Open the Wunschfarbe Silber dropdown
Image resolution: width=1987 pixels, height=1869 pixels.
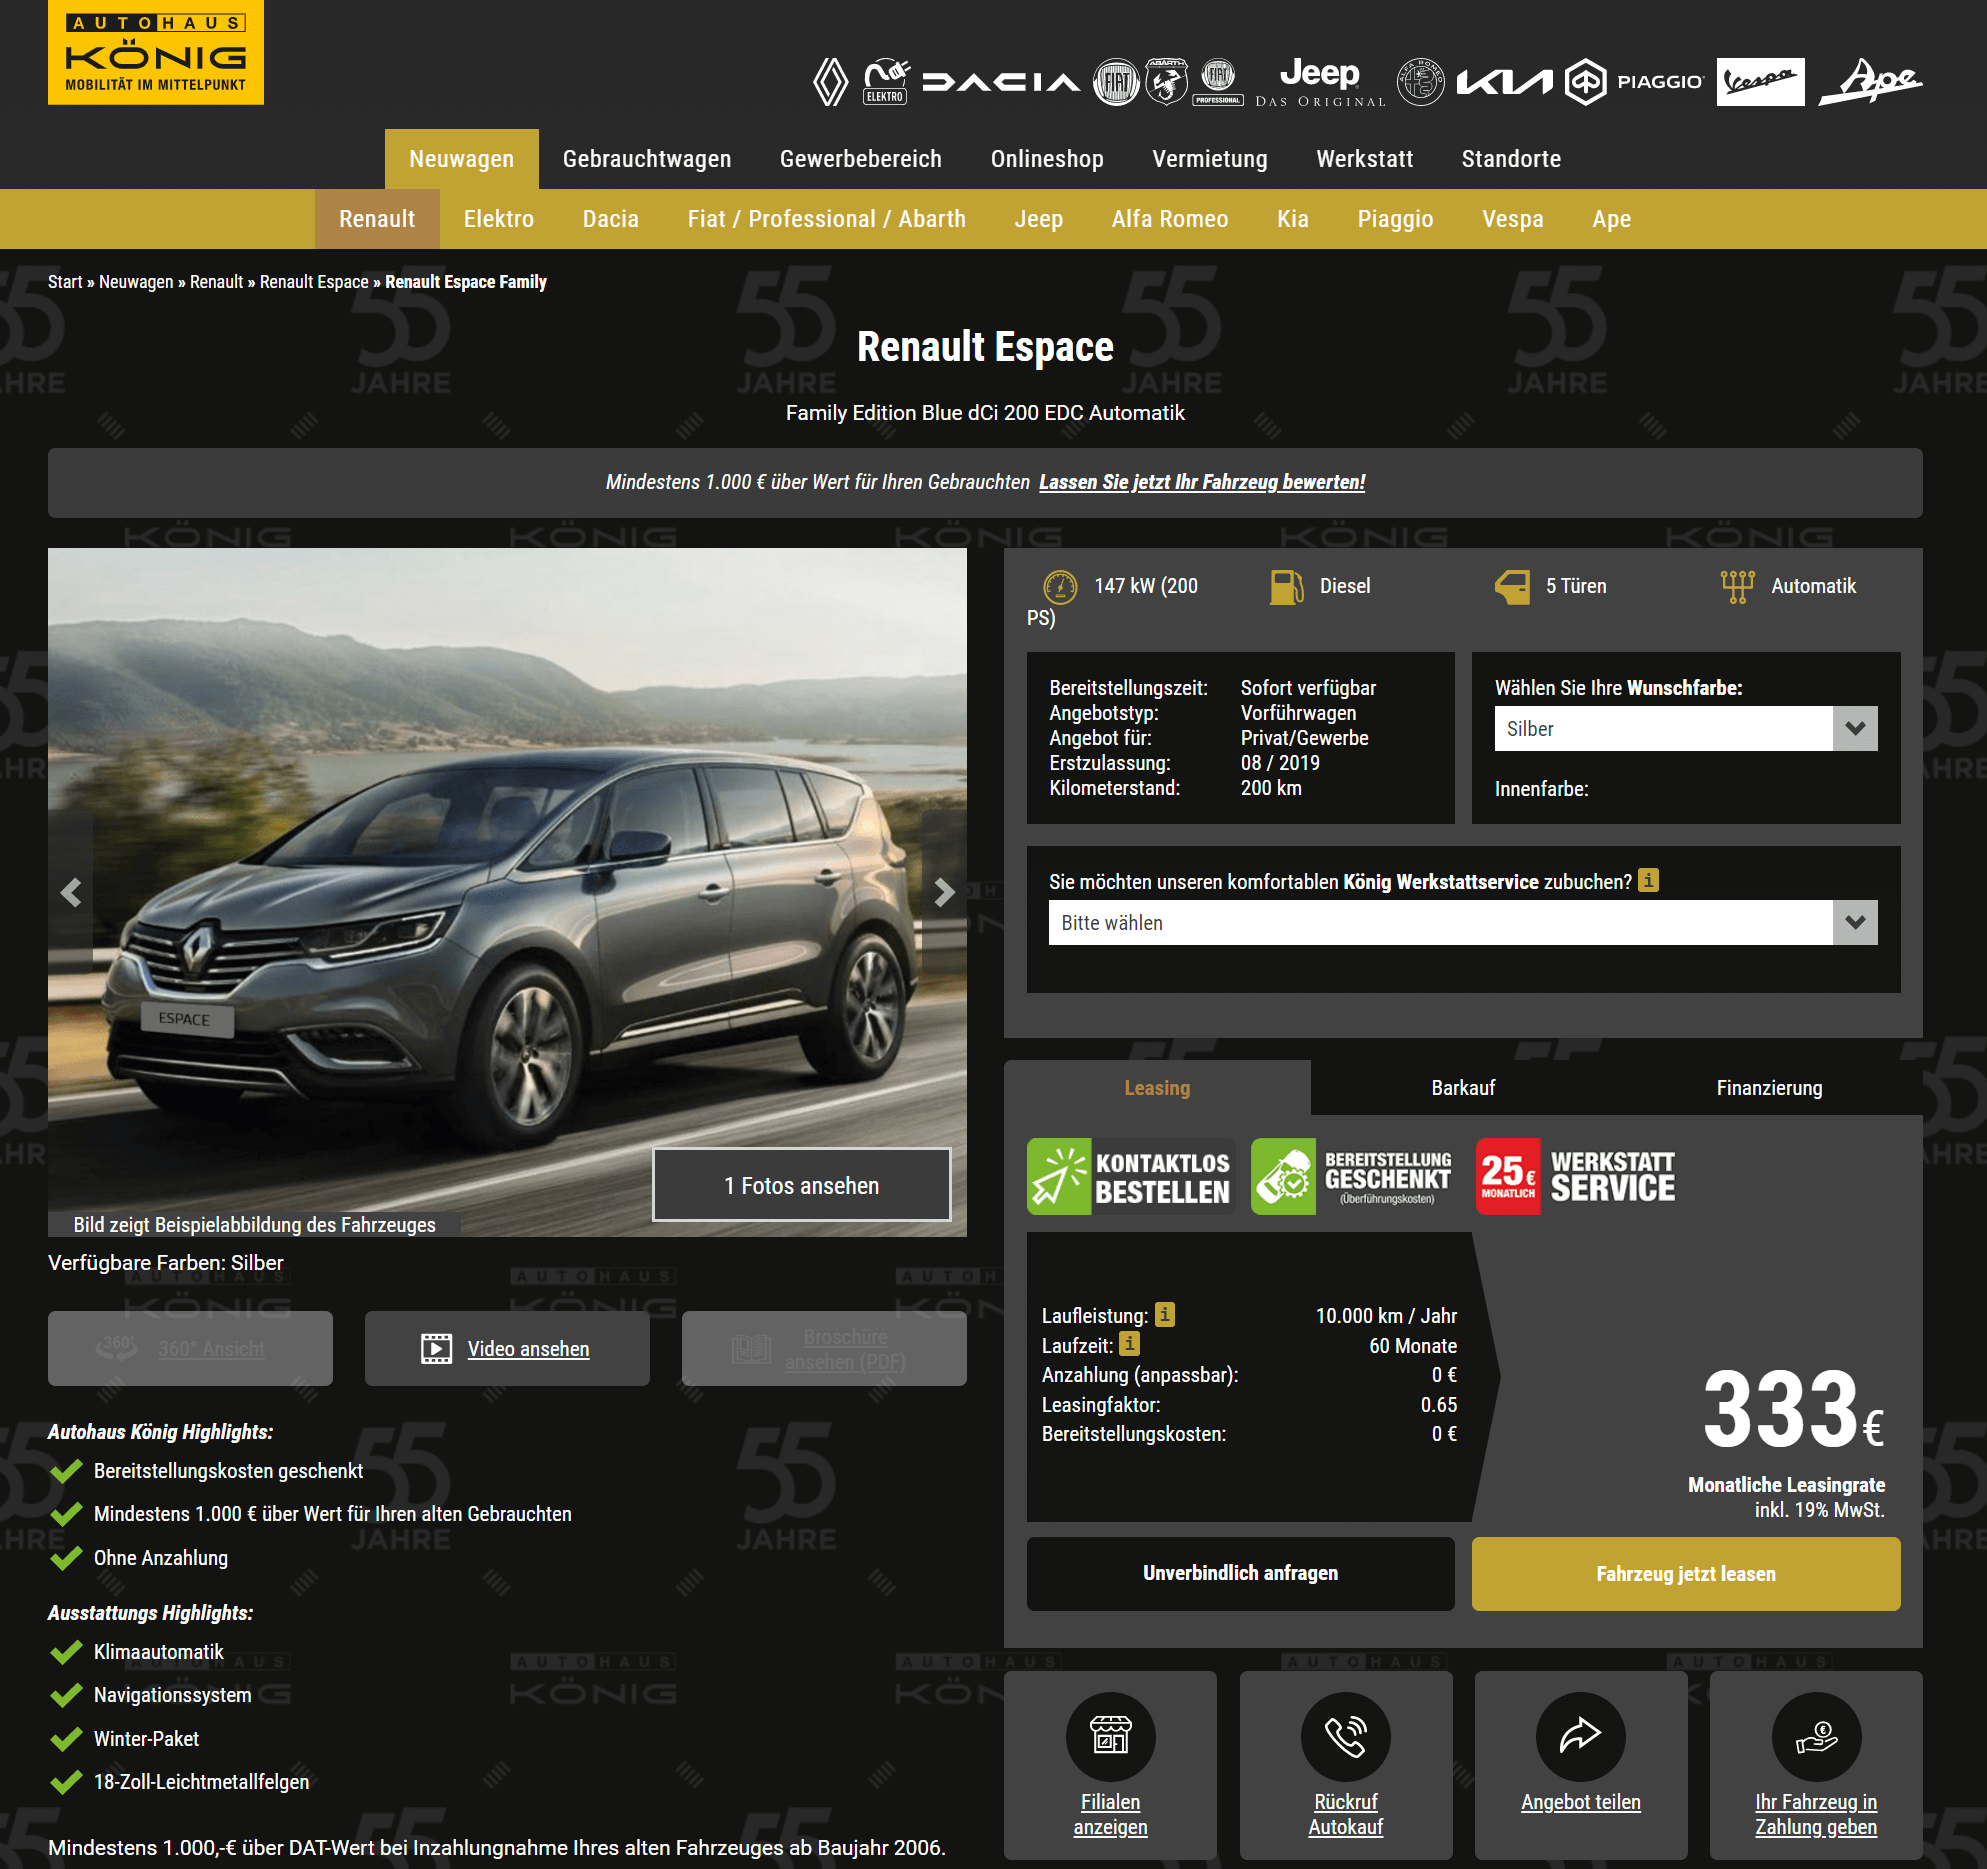tap(1686, 729)
